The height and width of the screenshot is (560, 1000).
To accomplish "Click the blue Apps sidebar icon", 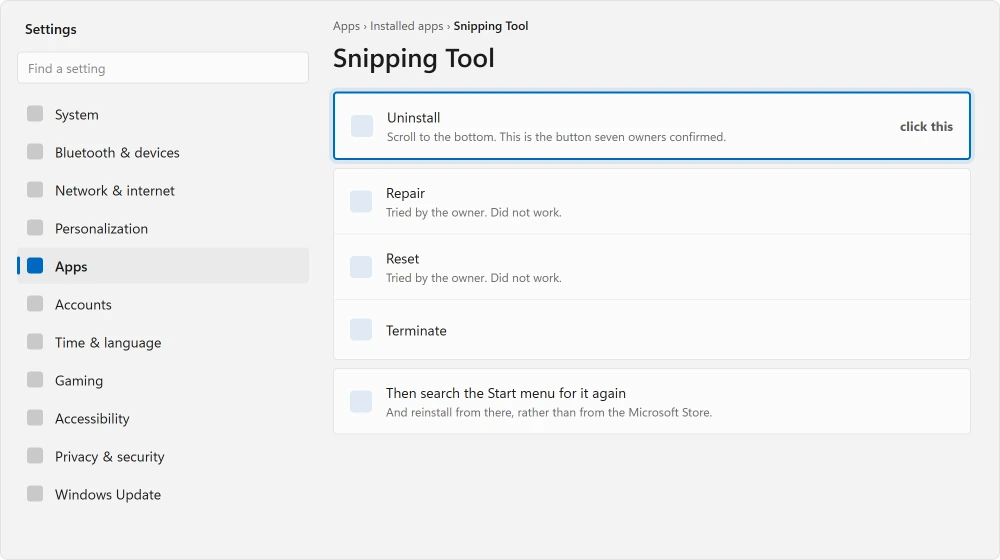I will [x=35, y=266].
